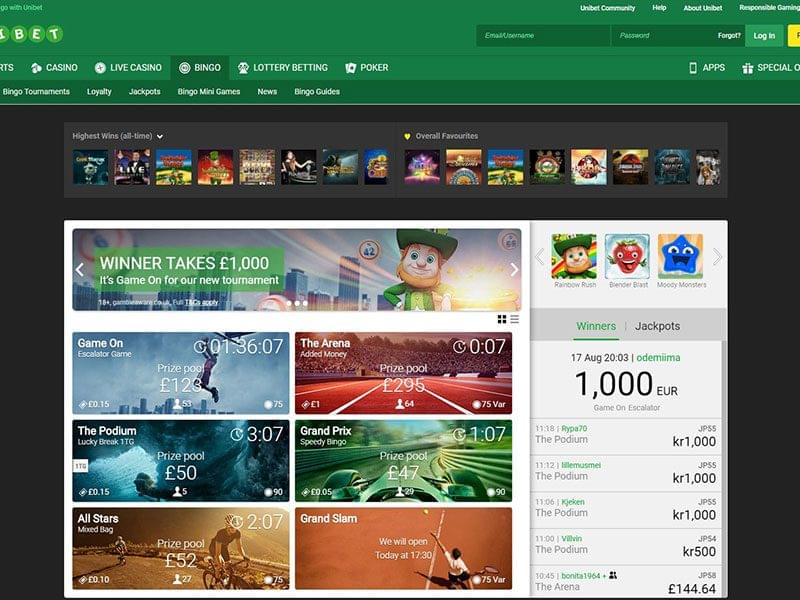Open the first Overall Favourites game thumbnail
Image resolution: width=800 pixels, height=600 pixels.
[x=422, y=167]
